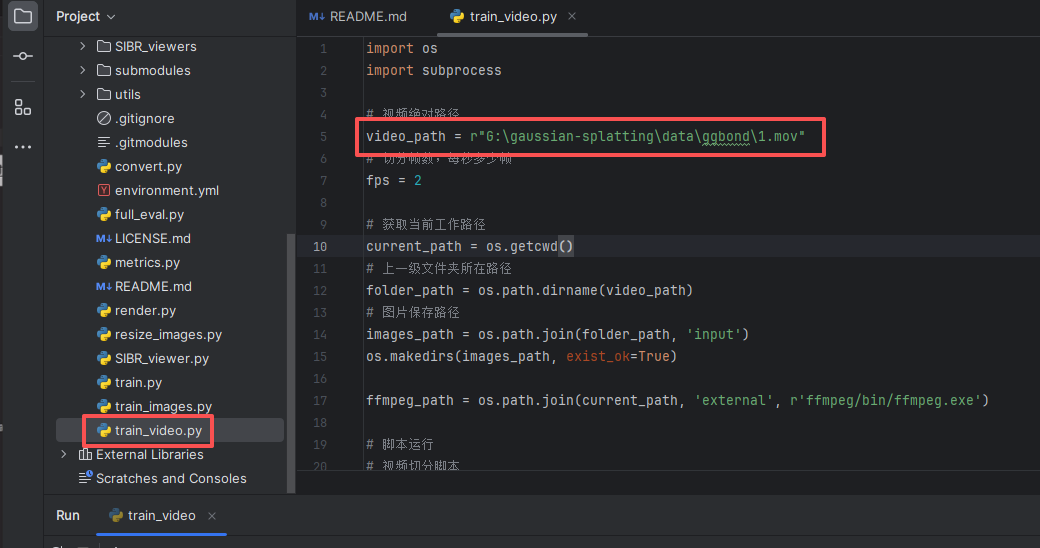Screen dimensions: 1040x548
Task: Open the Structure tool window icon
Action: 22,107
